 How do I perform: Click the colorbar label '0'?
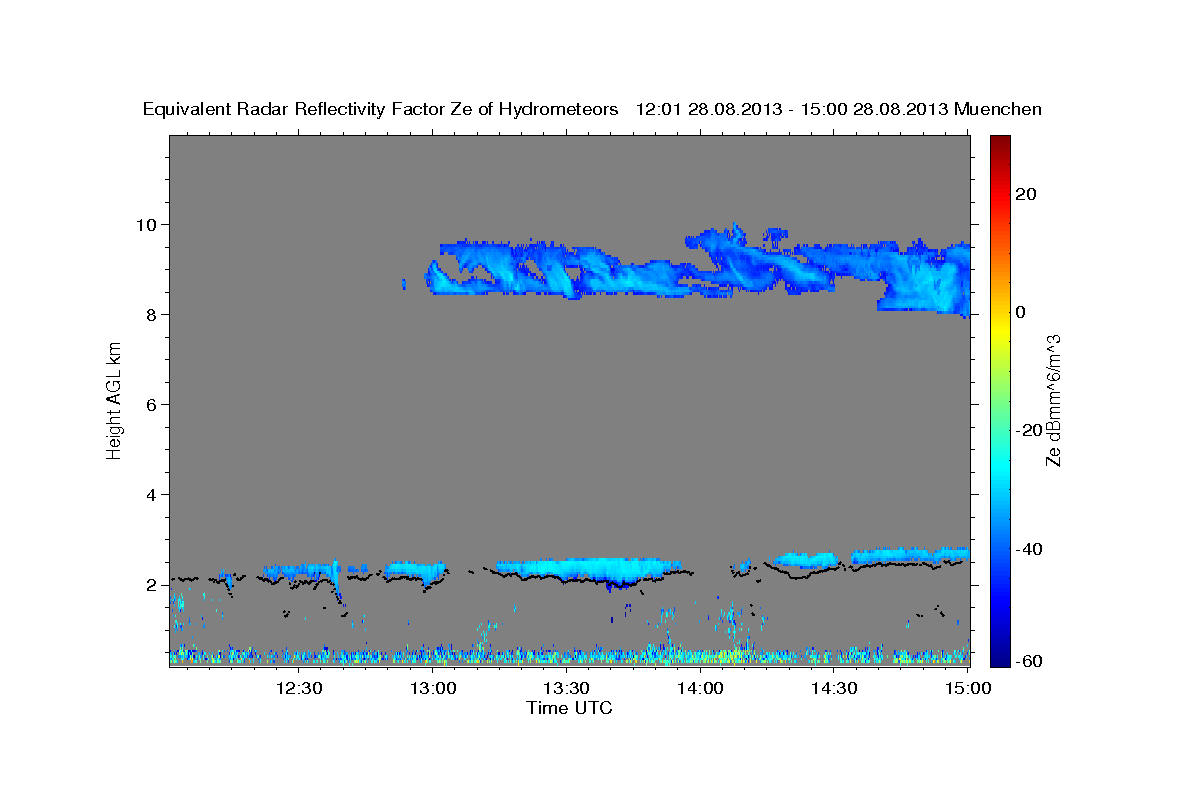click(x=1021, y=312)
